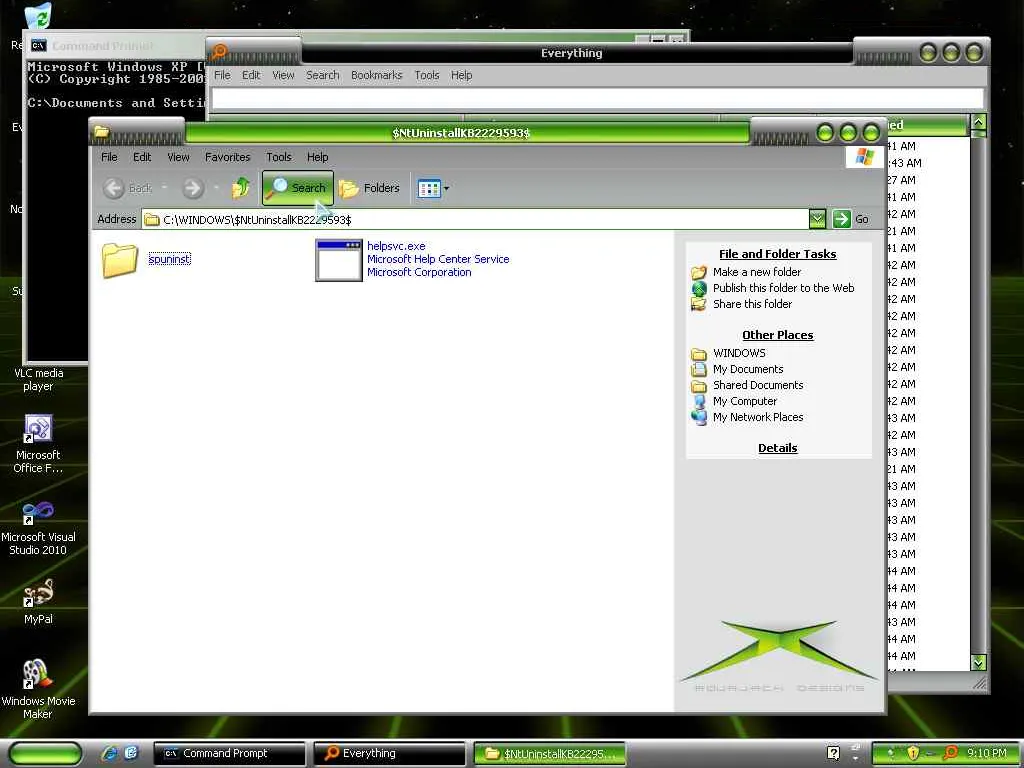
Task: Open Explorer Tools menu
Action: coord(279,157)
